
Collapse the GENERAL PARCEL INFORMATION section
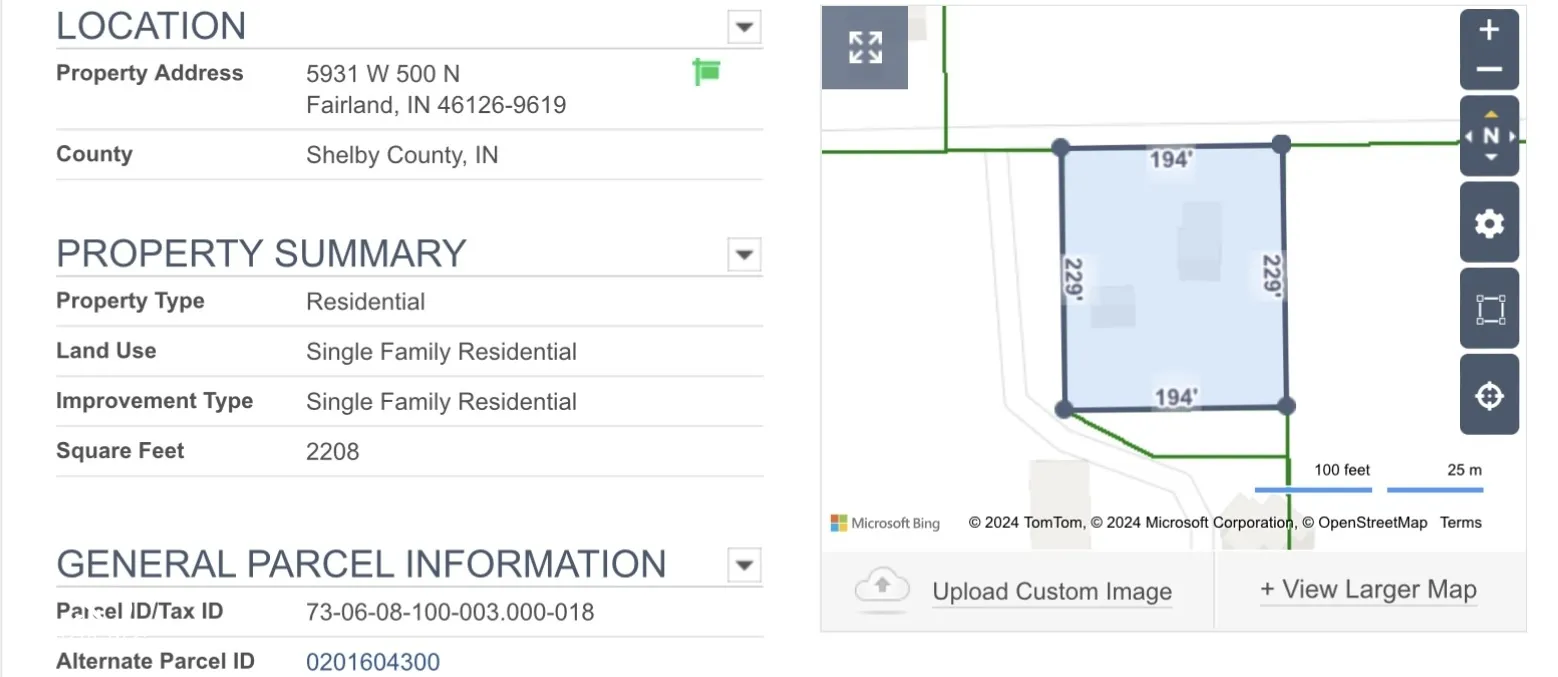pos(743,565)
